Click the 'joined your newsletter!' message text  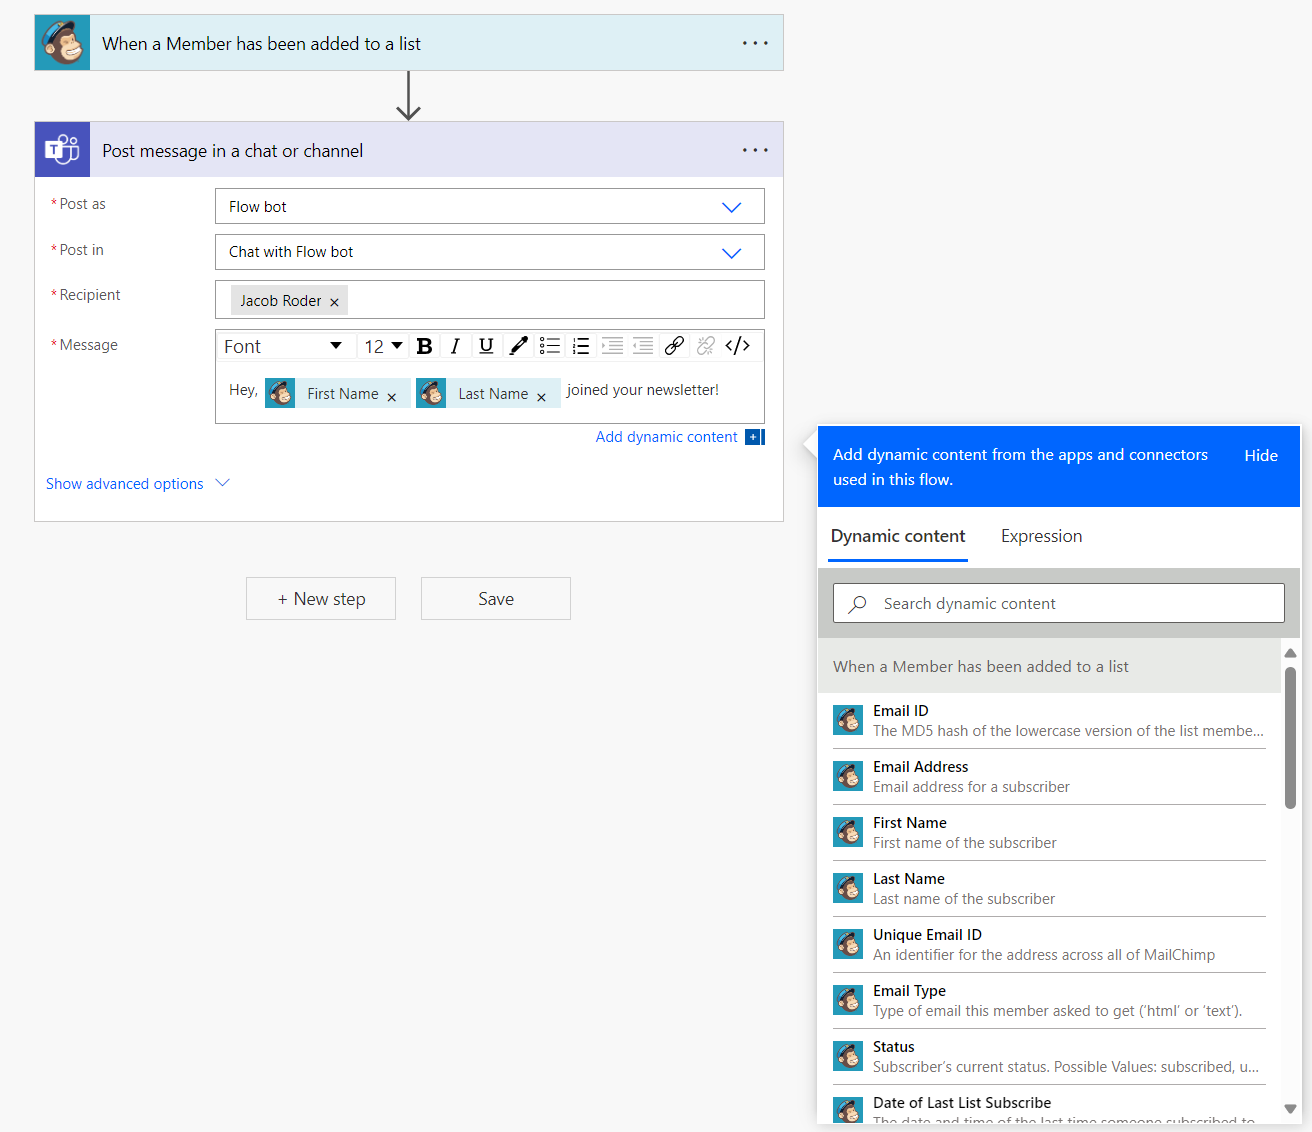click(643, 390)
